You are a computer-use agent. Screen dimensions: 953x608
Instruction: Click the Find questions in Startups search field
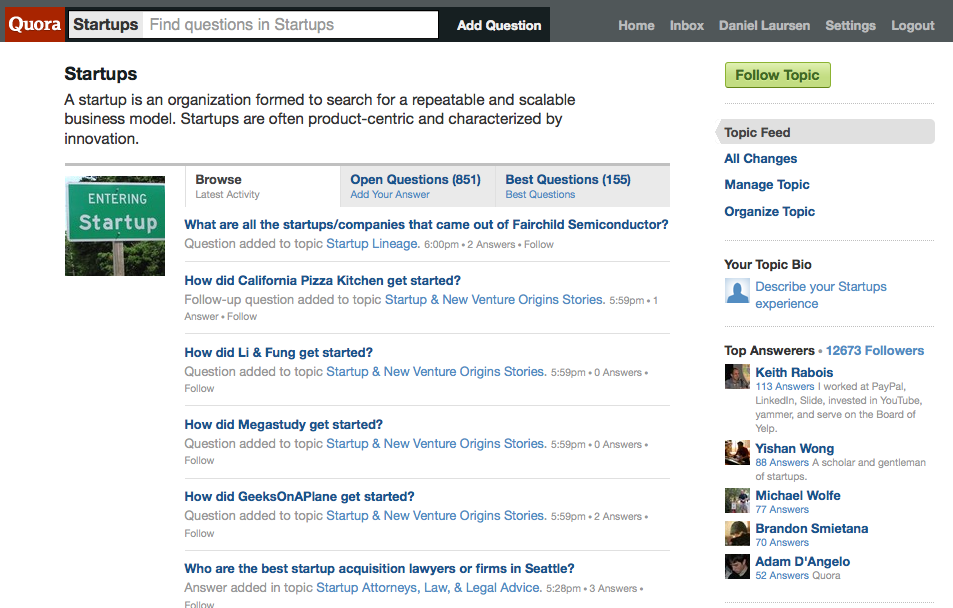pyautogui.click(x=290, y=24)
